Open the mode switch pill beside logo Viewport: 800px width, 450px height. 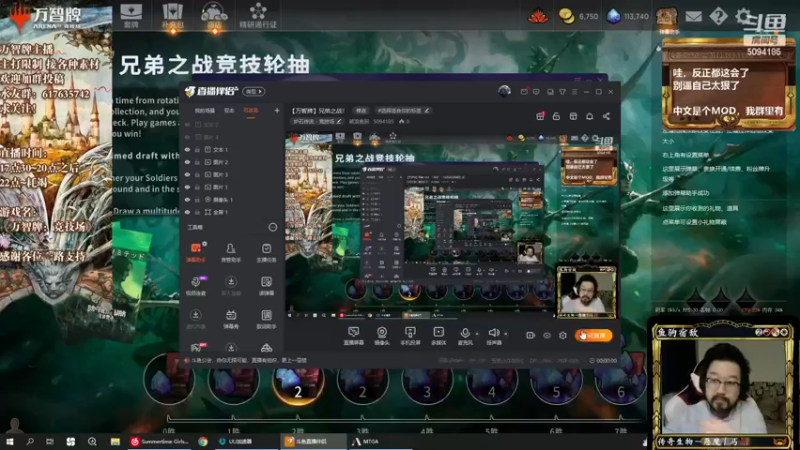pos(254,91)
